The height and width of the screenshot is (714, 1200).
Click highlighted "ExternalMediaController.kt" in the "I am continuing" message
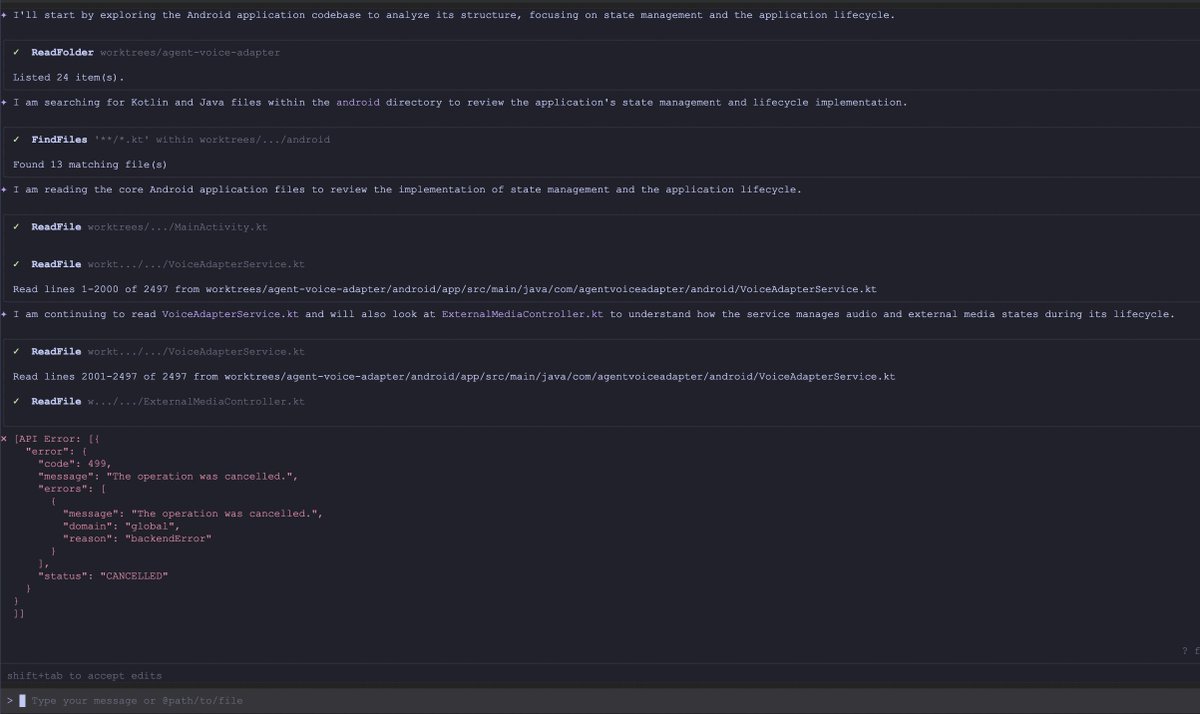tap(522, 315)
